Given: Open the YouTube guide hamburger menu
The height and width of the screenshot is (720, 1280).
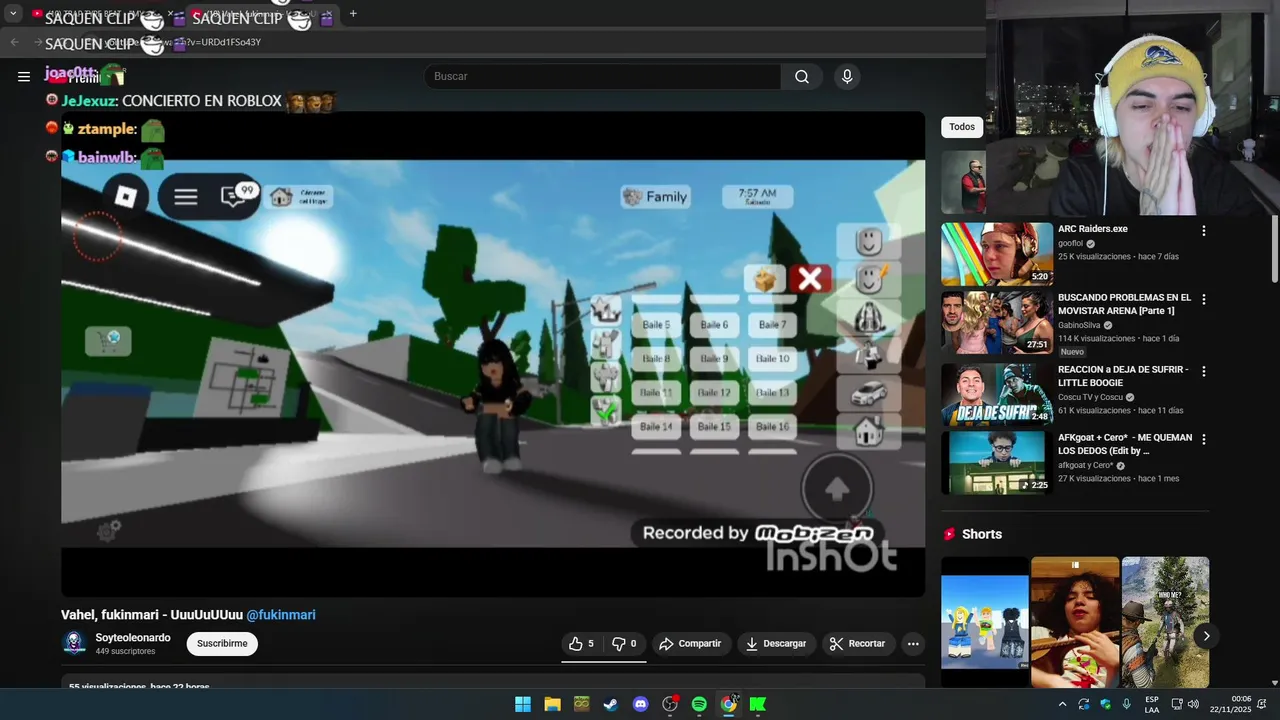Looking at the screenshot, I should point(24,76).
